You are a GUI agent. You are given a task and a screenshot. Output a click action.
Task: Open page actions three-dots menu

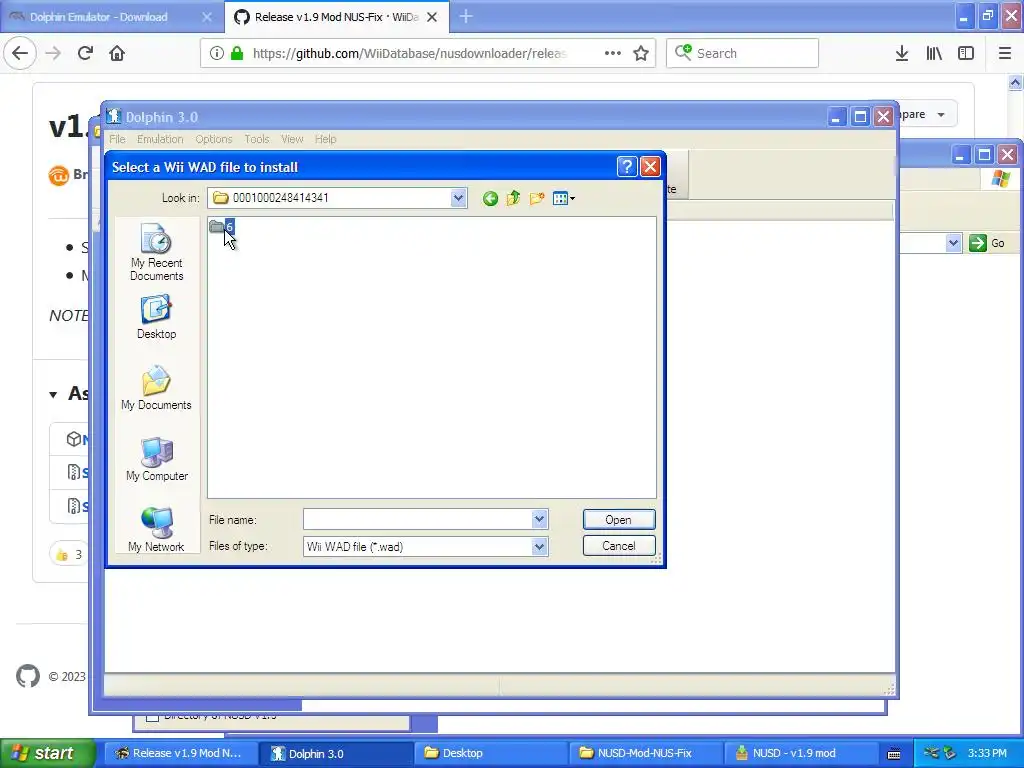tap(613, 54)
